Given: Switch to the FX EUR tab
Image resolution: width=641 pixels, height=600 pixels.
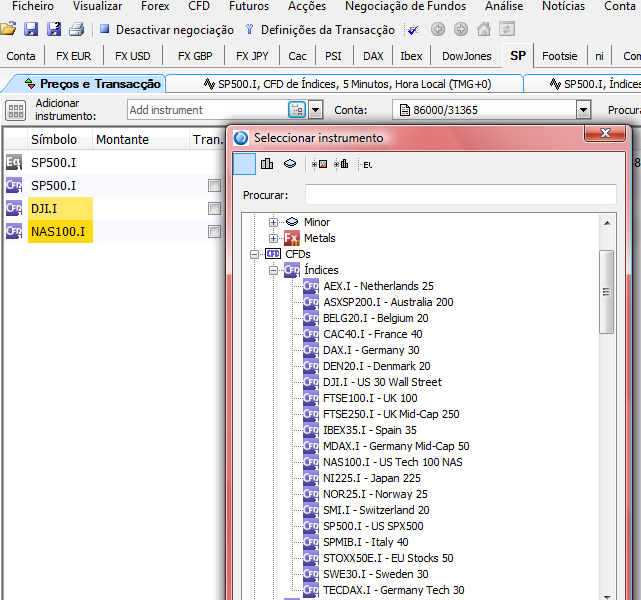Looking at the screenshot, I should 74,56.
